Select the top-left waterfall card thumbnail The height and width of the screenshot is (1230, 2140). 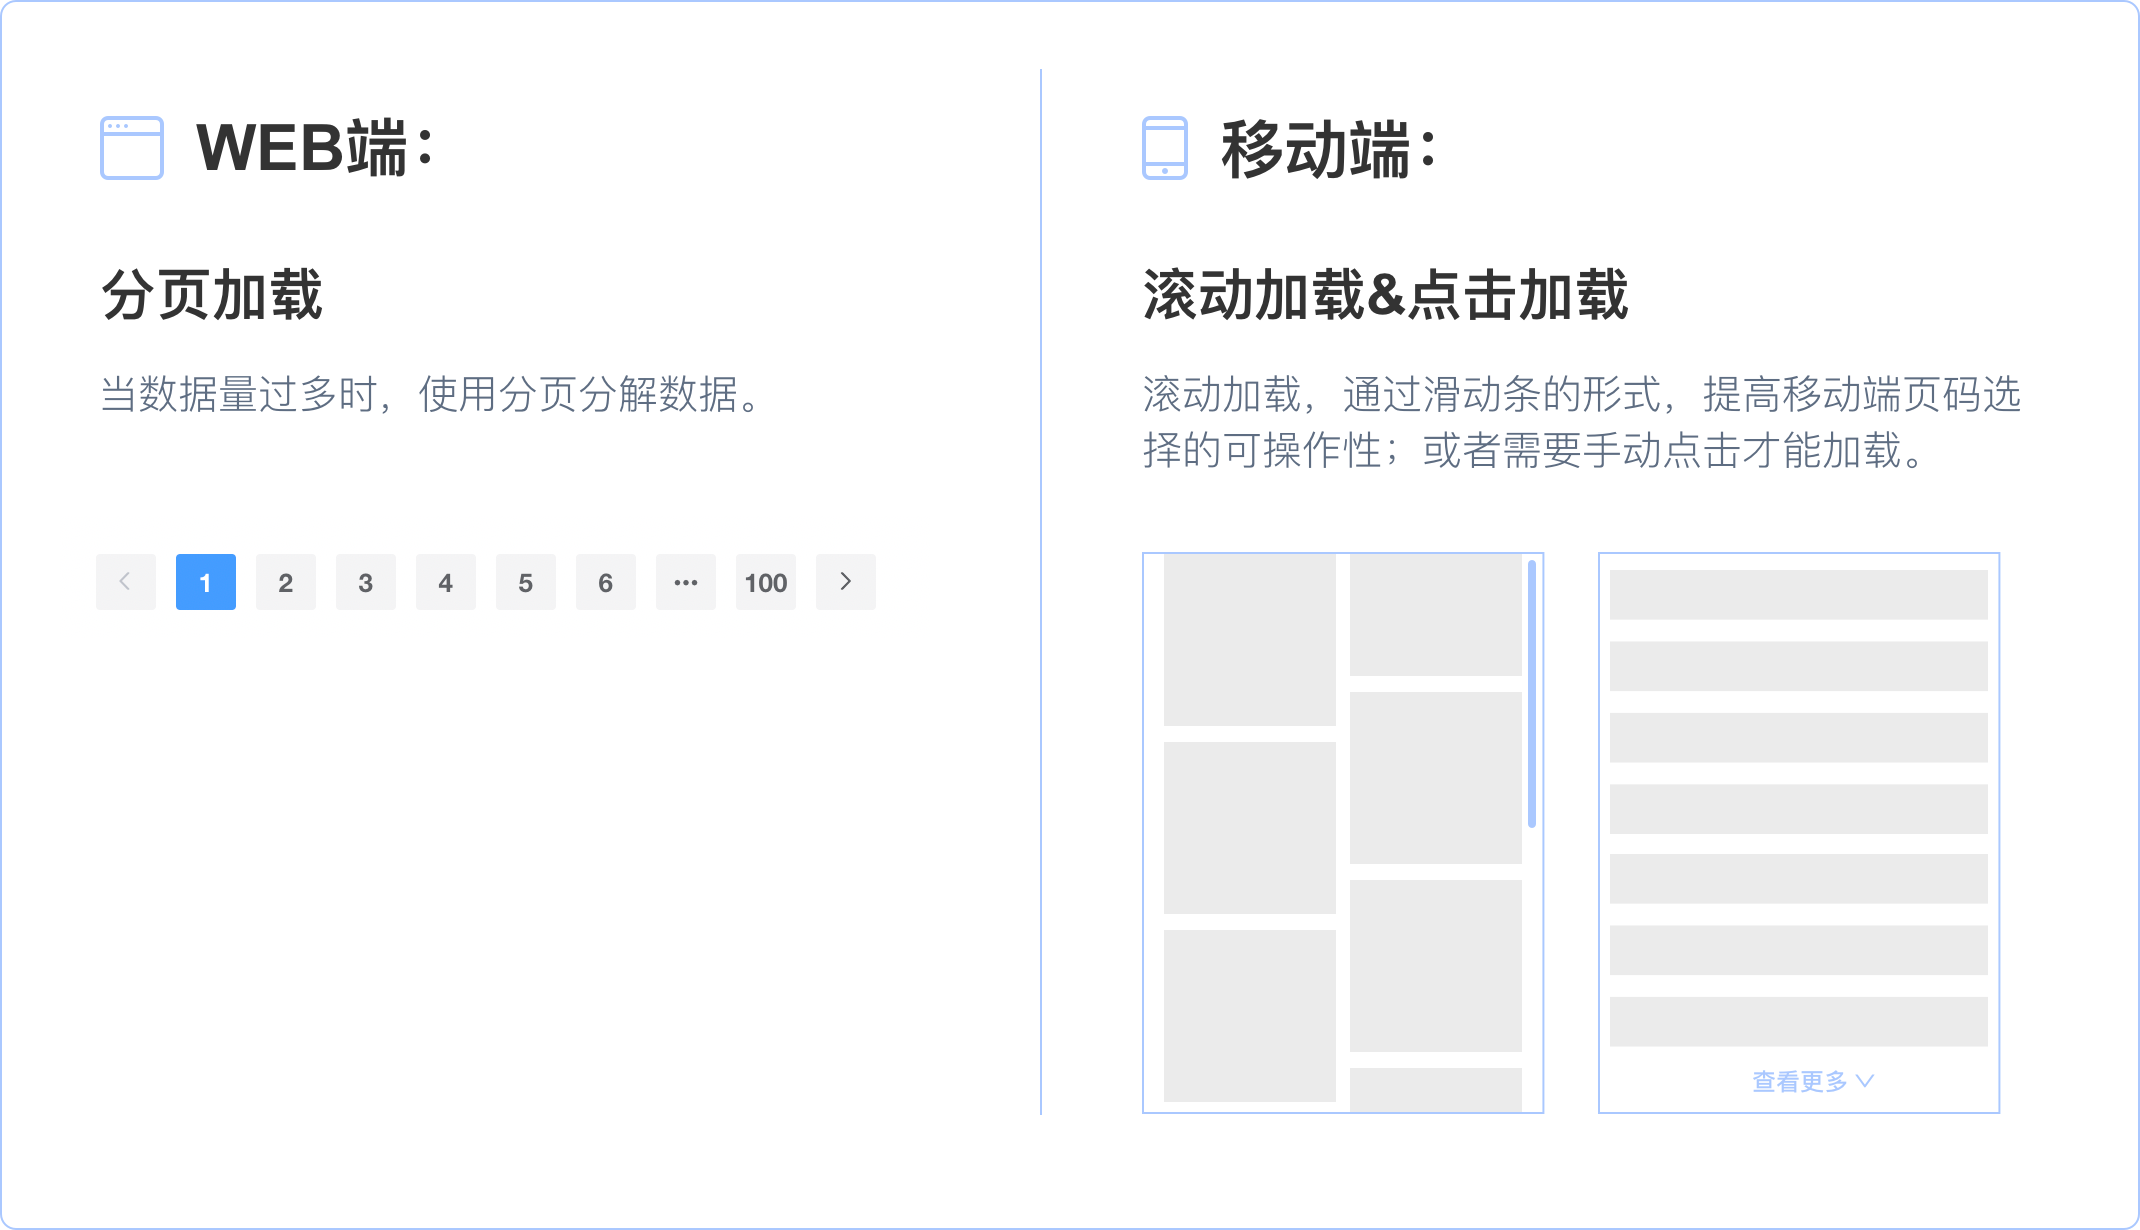pos(1249,640)
